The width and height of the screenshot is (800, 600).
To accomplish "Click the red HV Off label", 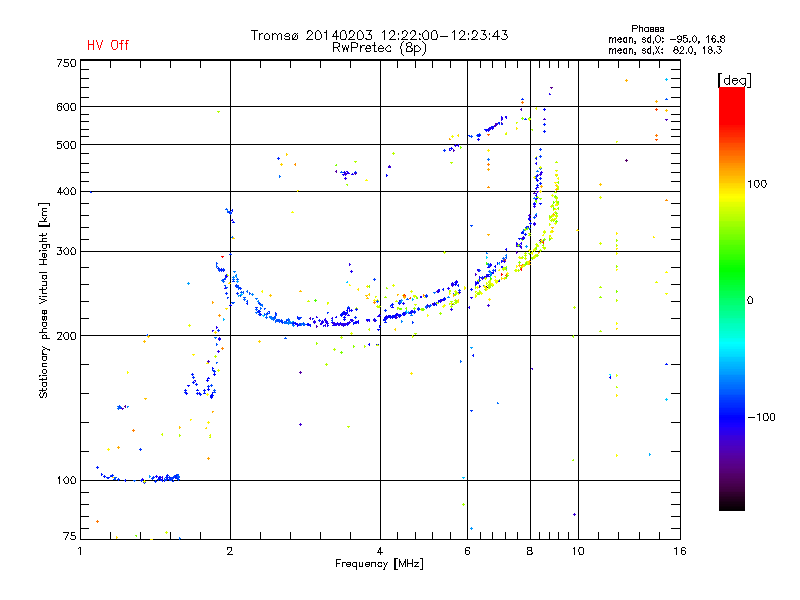I will pos(108,45).
